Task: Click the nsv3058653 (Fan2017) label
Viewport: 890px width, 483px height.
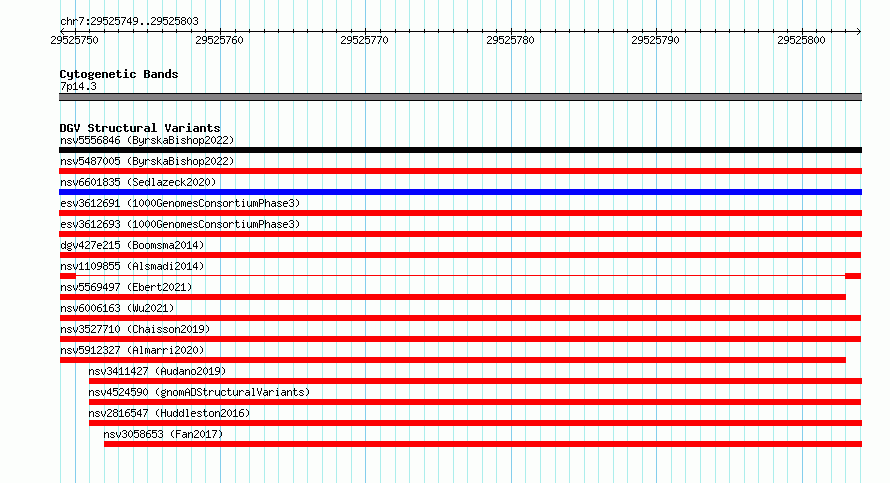Action: [x=163, y=434]
